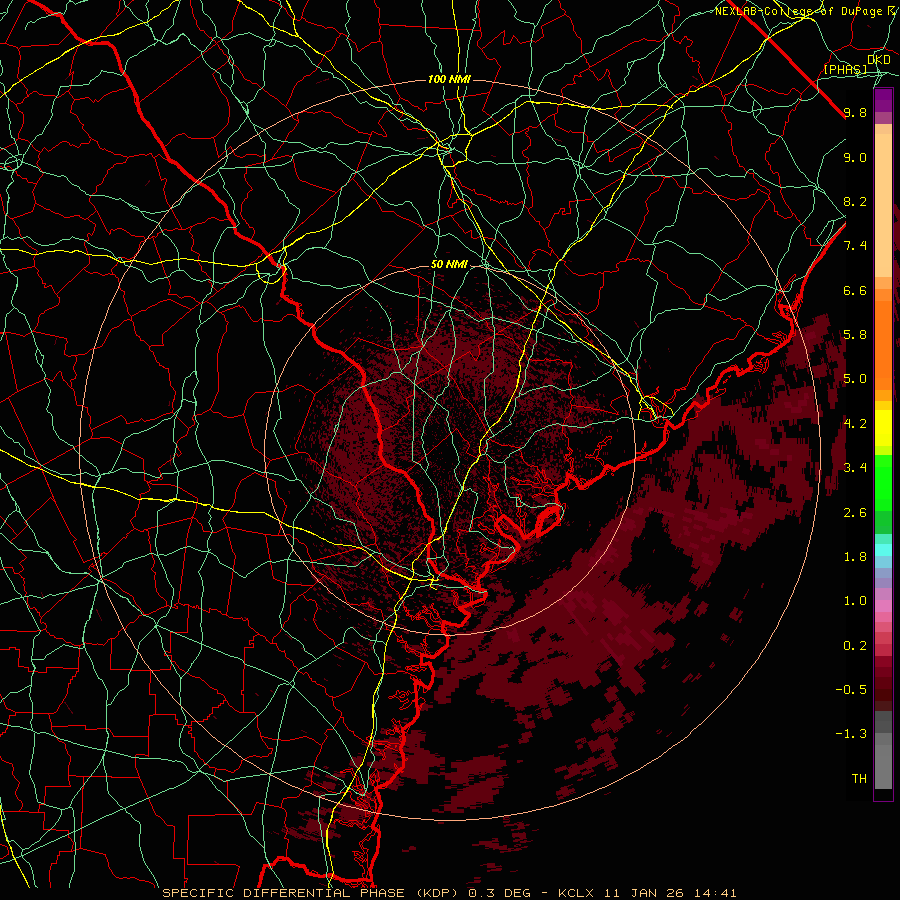Click the "0.3 DEG" elevation text in the caption
The height and width of the screenshot is (900, 900).
pos(499,893)
